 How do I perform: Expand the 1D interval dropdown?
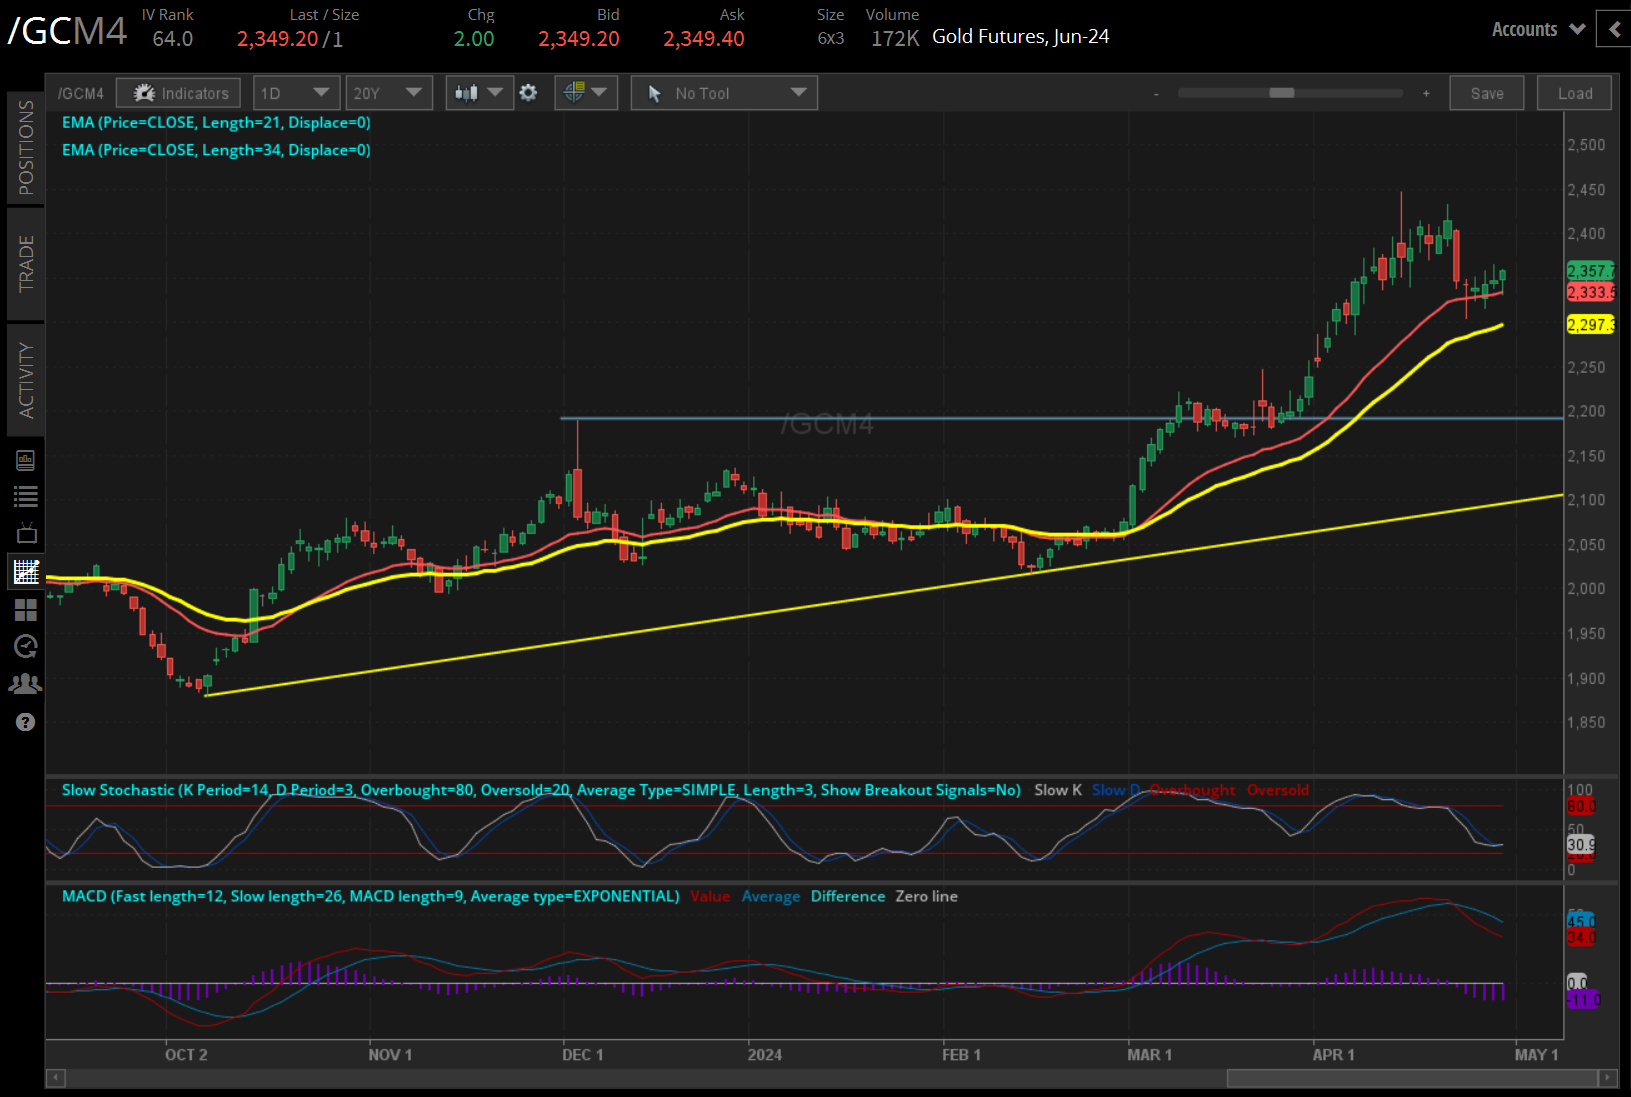point(296,93)
